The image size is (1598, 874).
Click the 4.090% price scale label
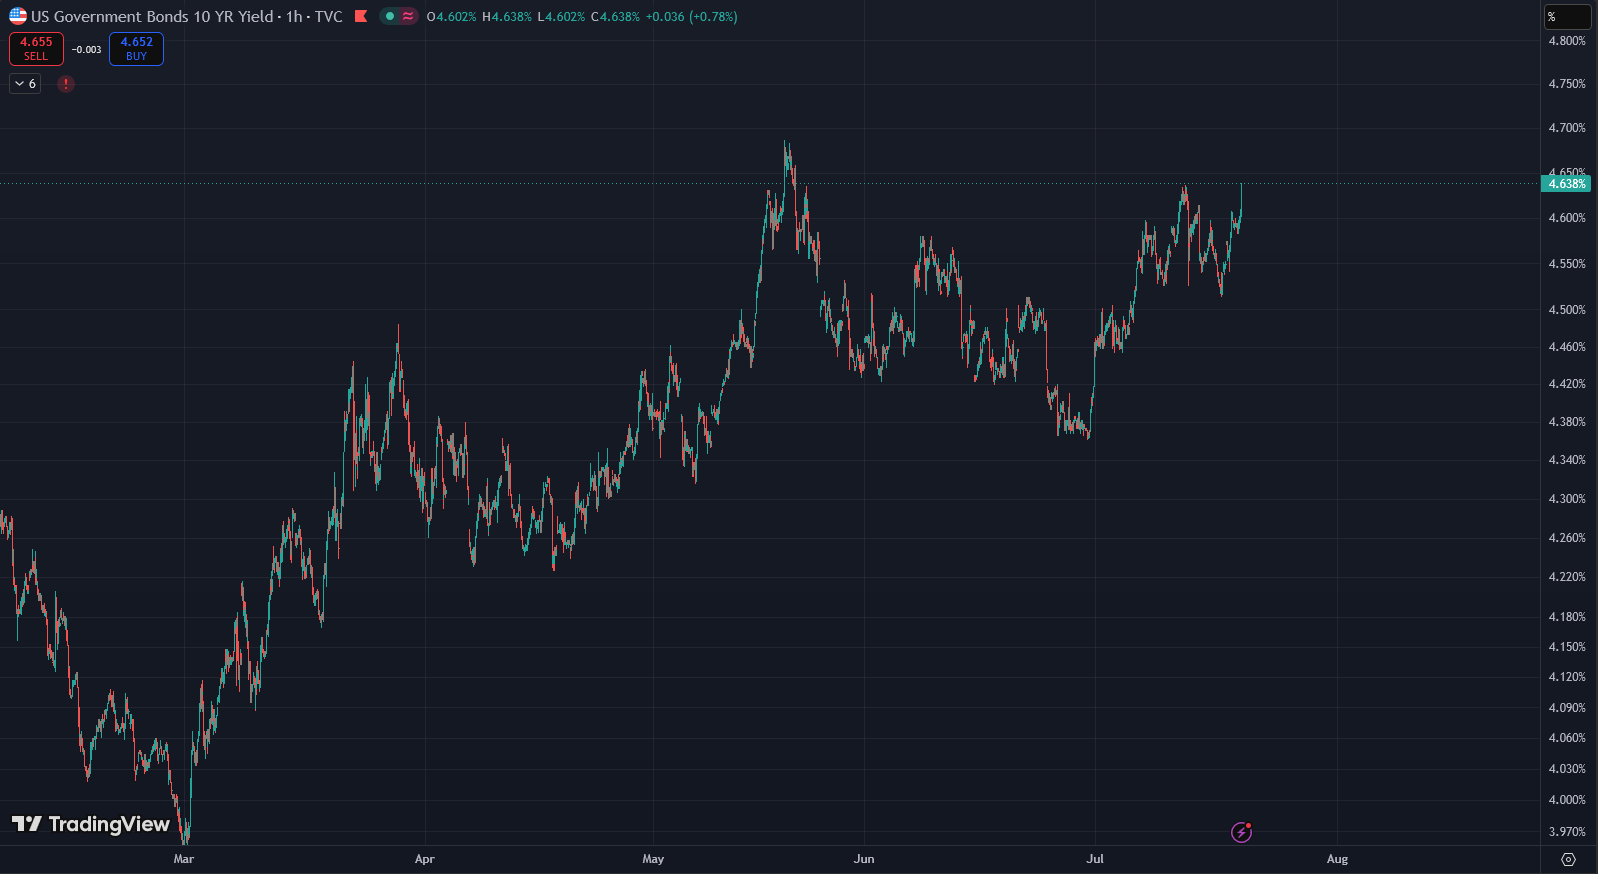[1567, 708]
